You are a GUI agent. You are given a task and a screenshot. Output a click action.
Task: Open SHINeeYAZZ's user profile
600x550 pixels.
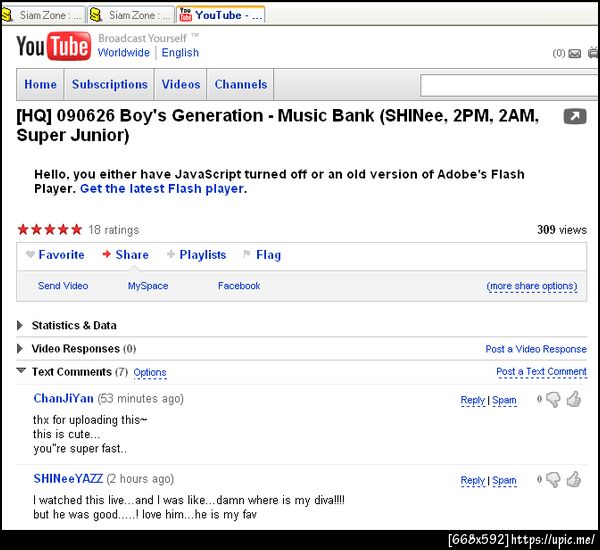[68, 478]
